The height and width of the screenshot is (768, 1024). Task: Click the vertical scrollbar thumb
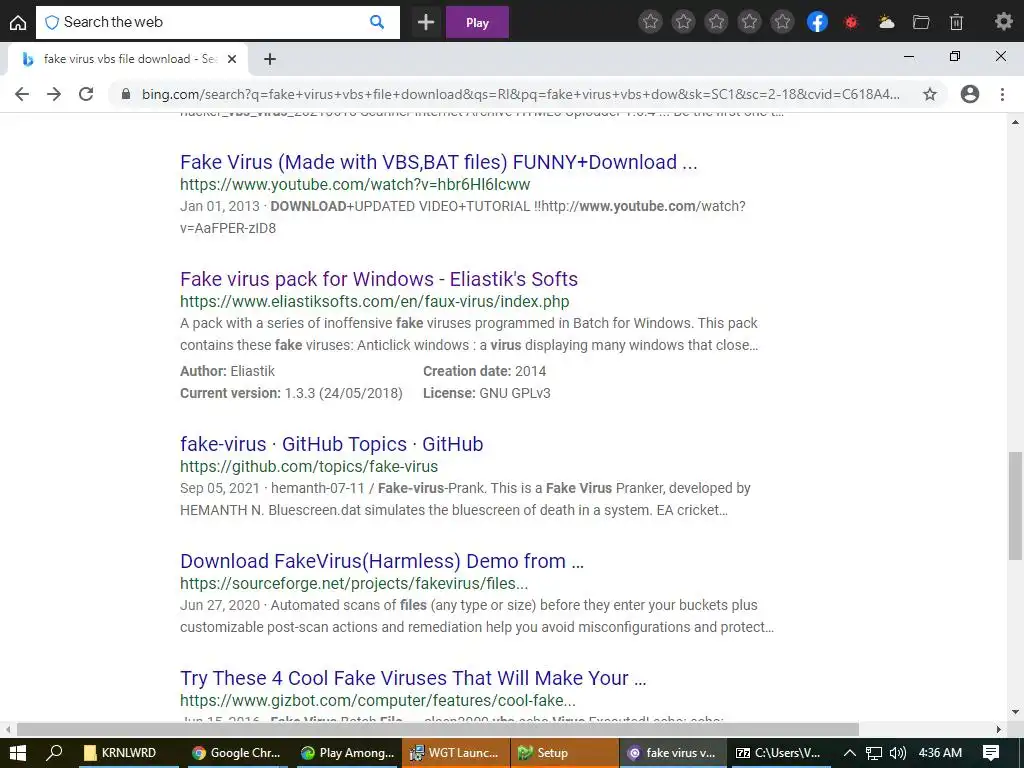pyautogui.click(x=1015, y=505)
